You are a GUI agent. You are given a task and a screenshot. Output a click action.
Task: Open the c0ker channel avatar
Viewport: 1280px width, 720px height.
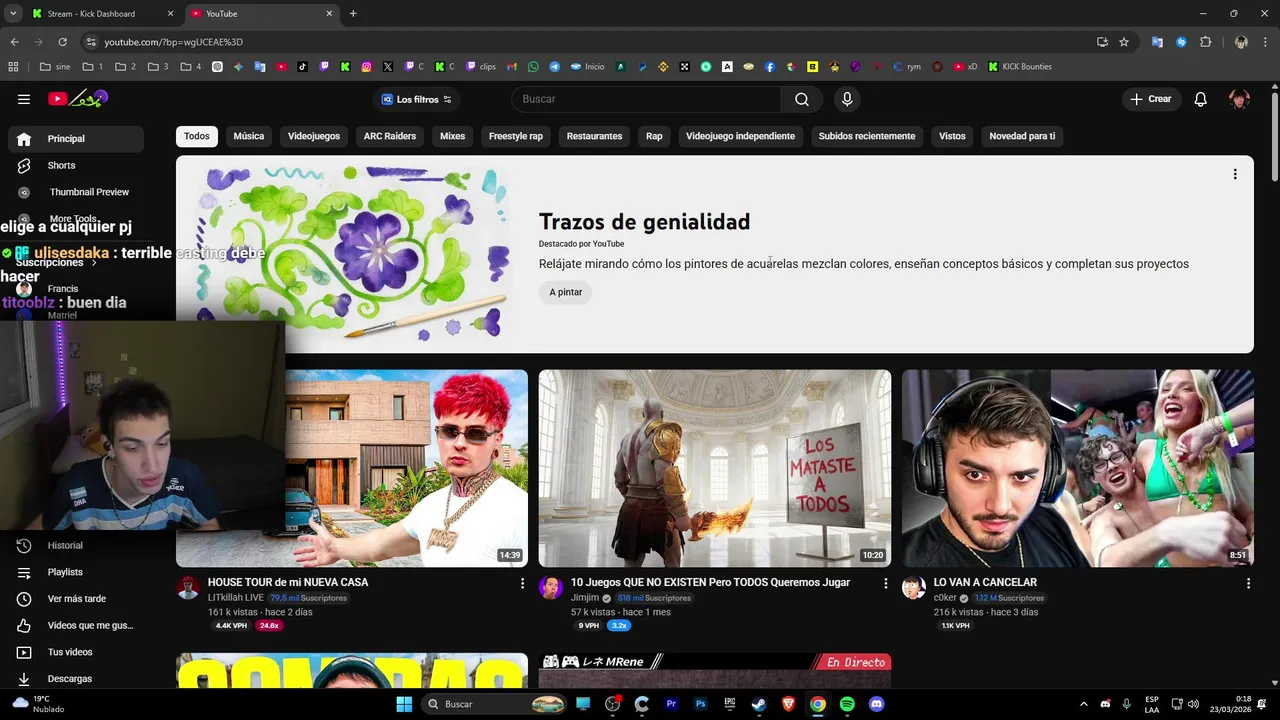point(914,587)
